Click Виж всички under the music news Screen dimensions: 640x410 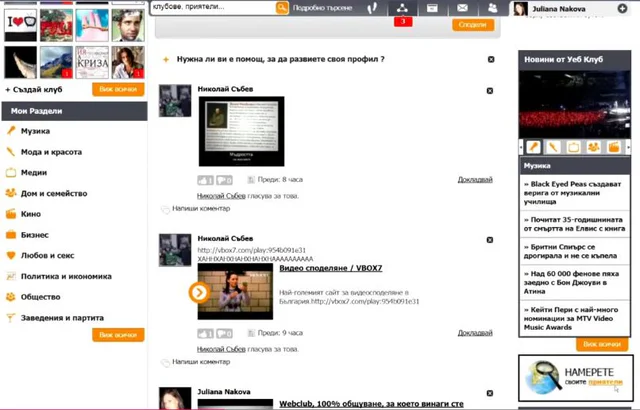tap(602, 344)
